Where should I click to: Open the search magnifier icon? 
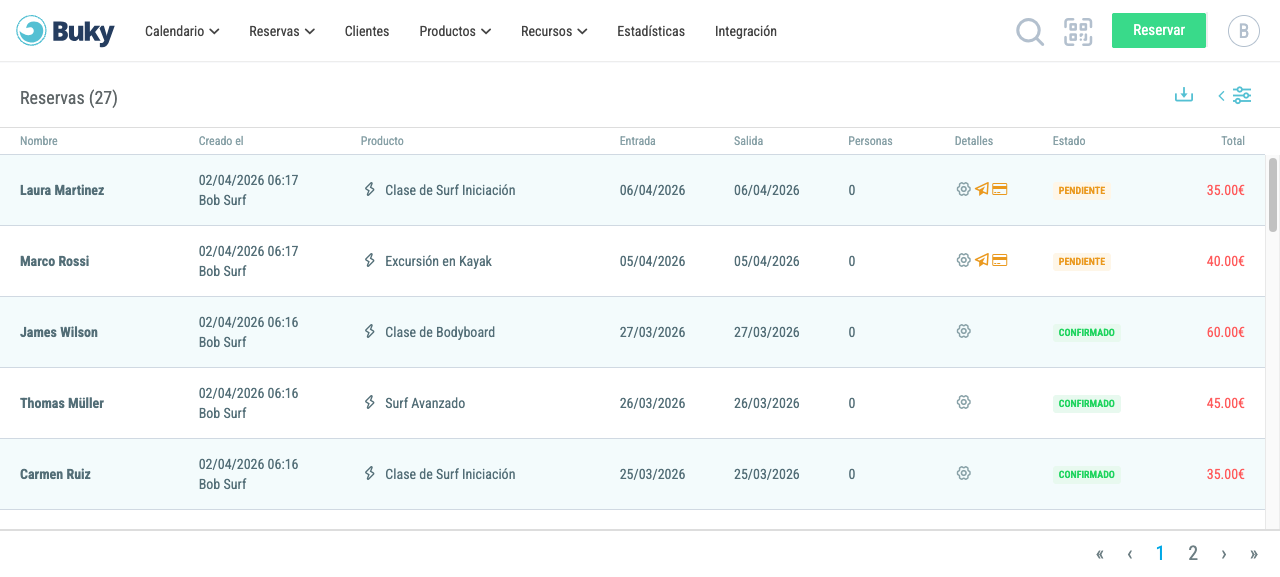1030,32
